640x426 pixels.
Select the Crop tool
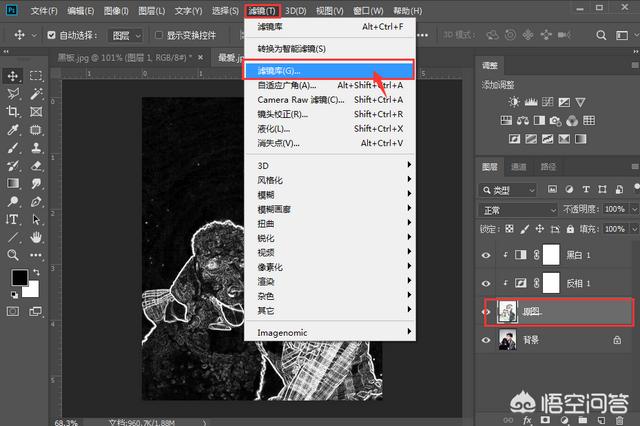pyautogui.click(x=14, y=112)
